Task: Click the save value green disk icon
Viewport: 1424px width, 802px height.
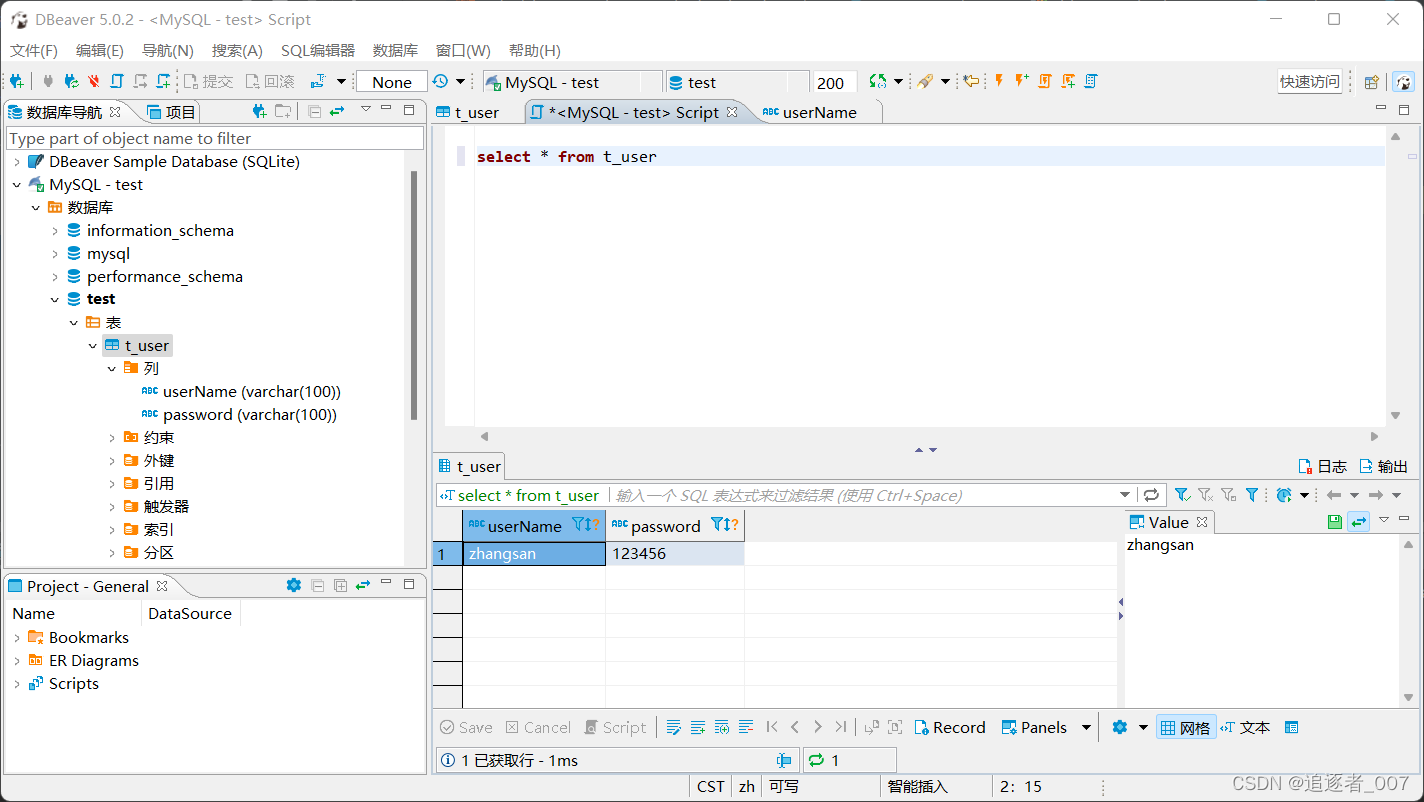Action: pos(1334,522)
